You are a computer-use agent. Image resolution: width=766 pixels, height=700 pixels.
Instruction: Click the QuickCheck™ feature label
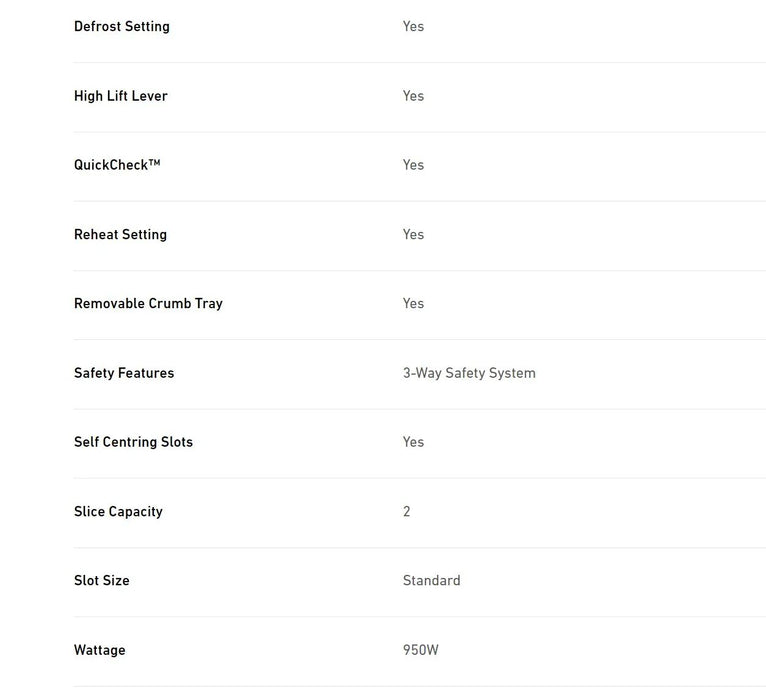click(x=117, y=165)
